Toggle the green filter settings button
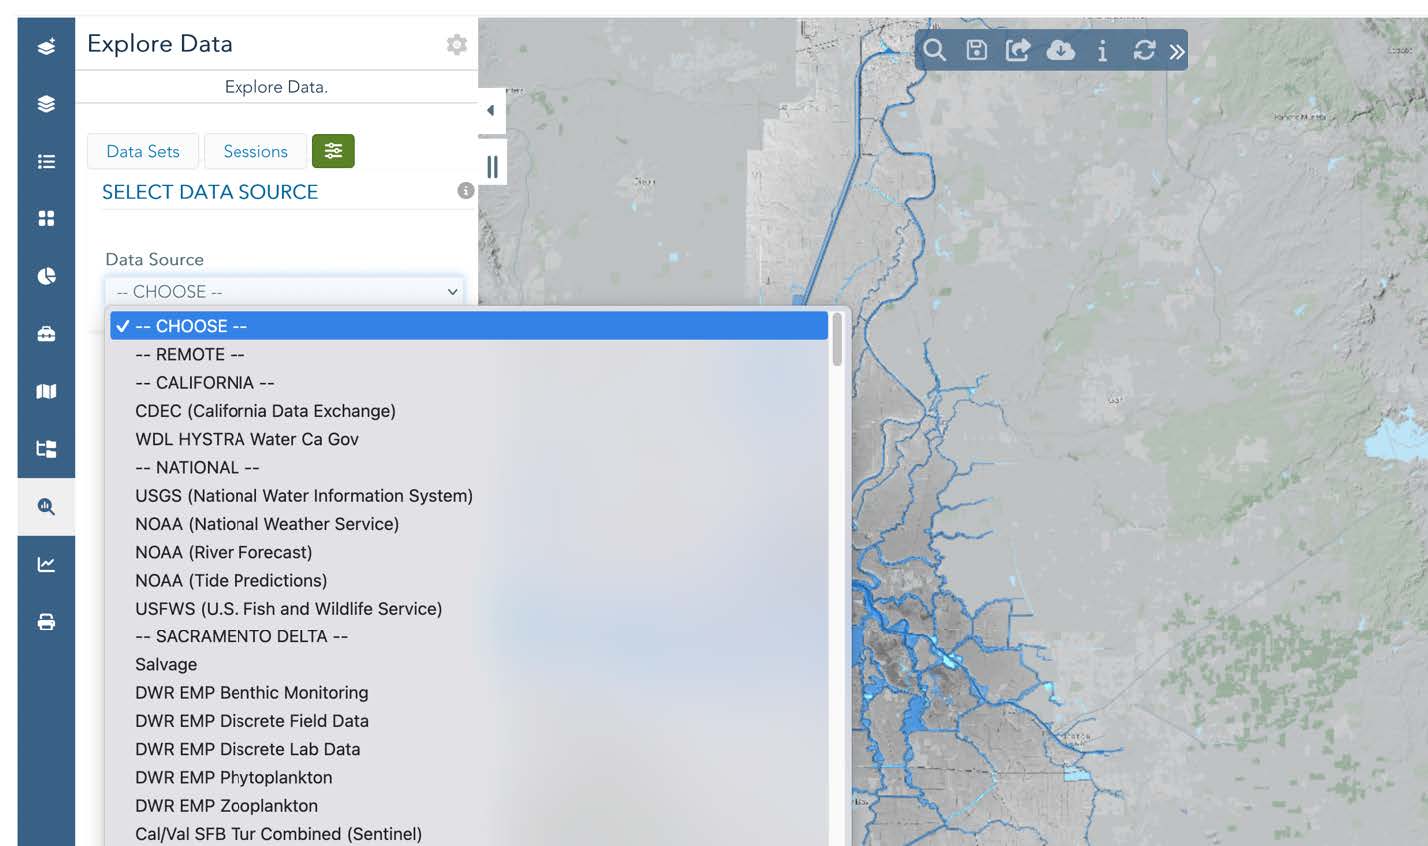Viewport: 1428px width, 846px height. (333, 151)
